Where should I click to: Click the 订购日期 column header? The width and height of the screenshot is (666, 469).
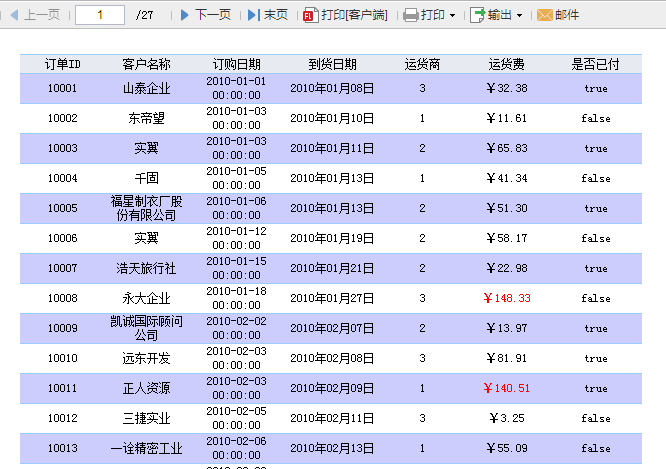pyautogui.click(x=236, y=64)
